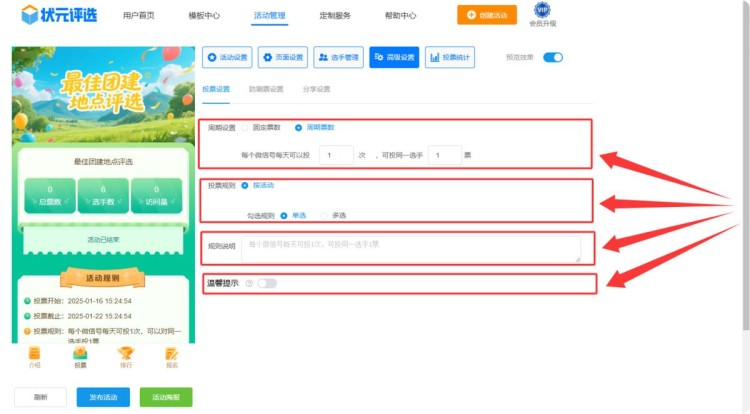Switch to the 防刷票设置 tab
Image resolution: width=750 pixels, height=414 pixels.
click(x=266, y=90)
